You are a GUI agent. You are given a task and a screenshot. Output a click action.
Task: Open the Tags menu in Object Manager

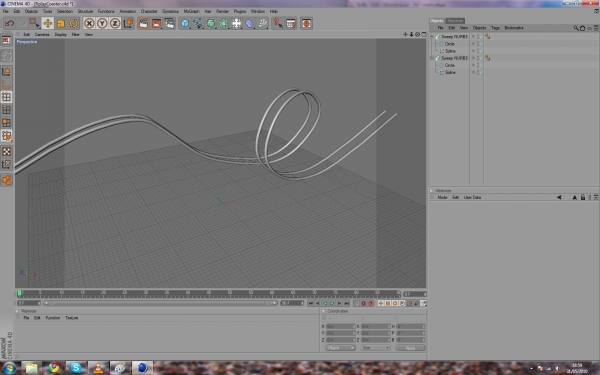[x=495, y=28]
